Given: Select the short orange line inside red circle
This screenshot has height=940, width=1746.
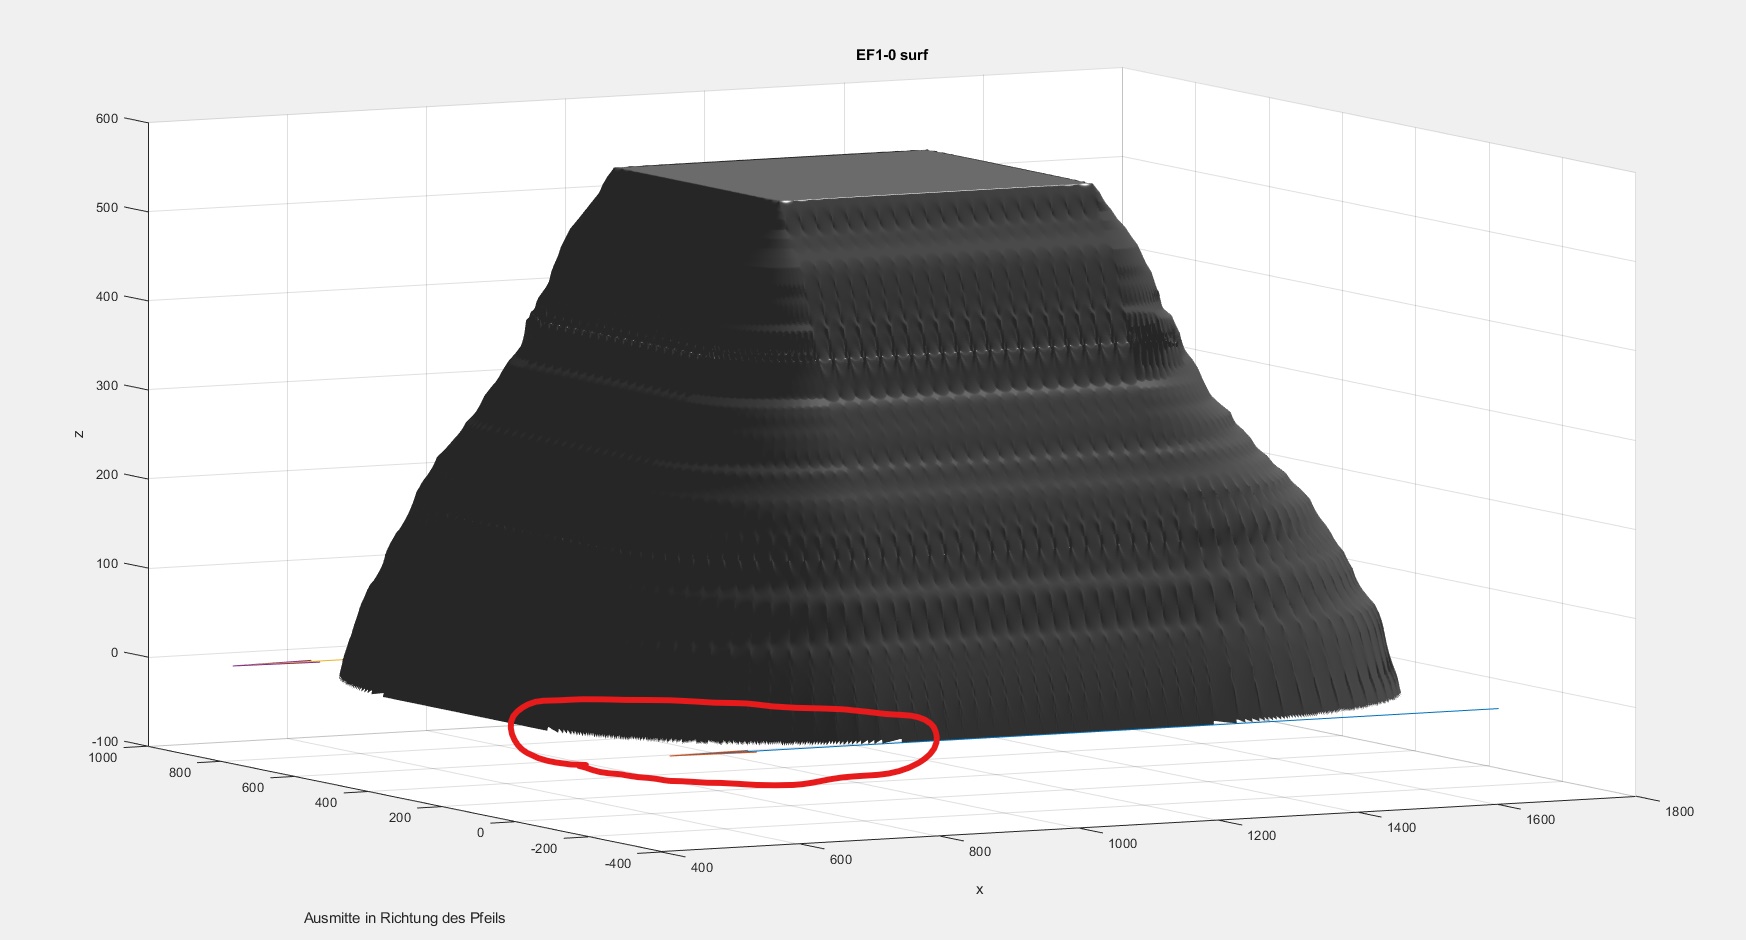Looking at the screenshot, I should click(710, 754).
